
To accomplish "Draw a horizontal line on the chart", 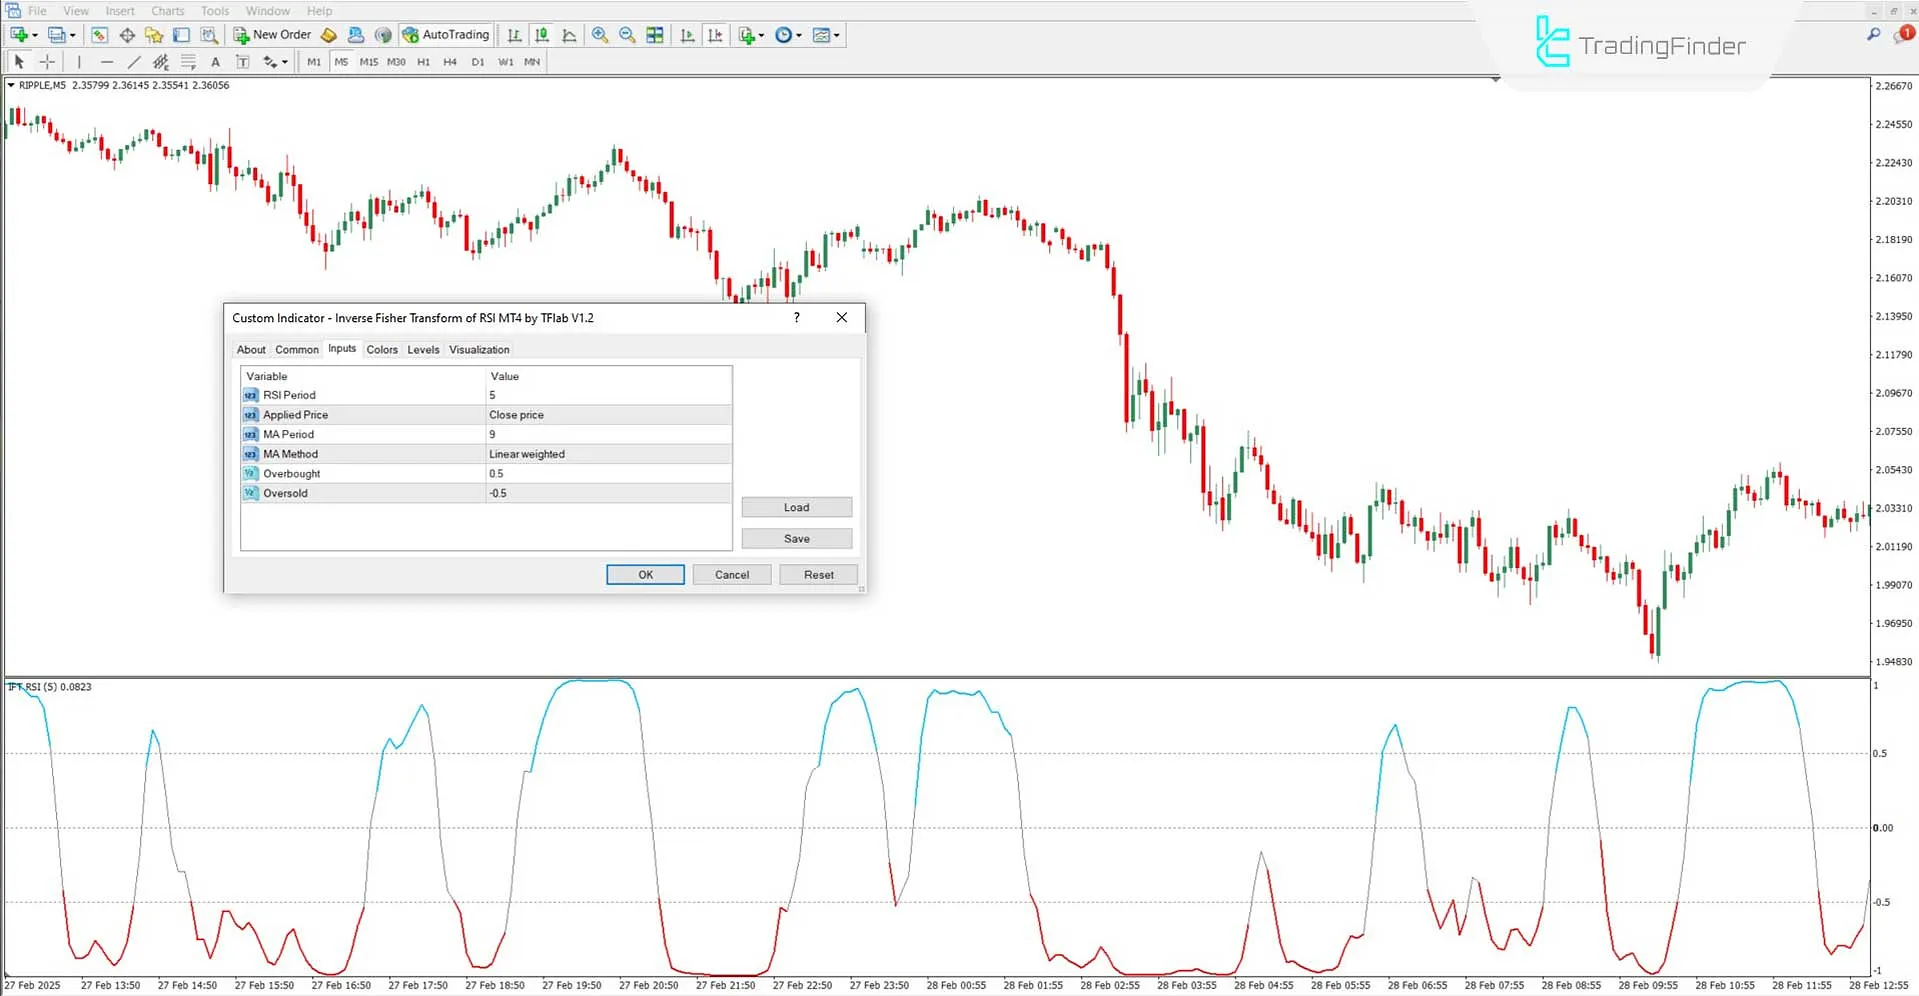I will tap(107, 61).
